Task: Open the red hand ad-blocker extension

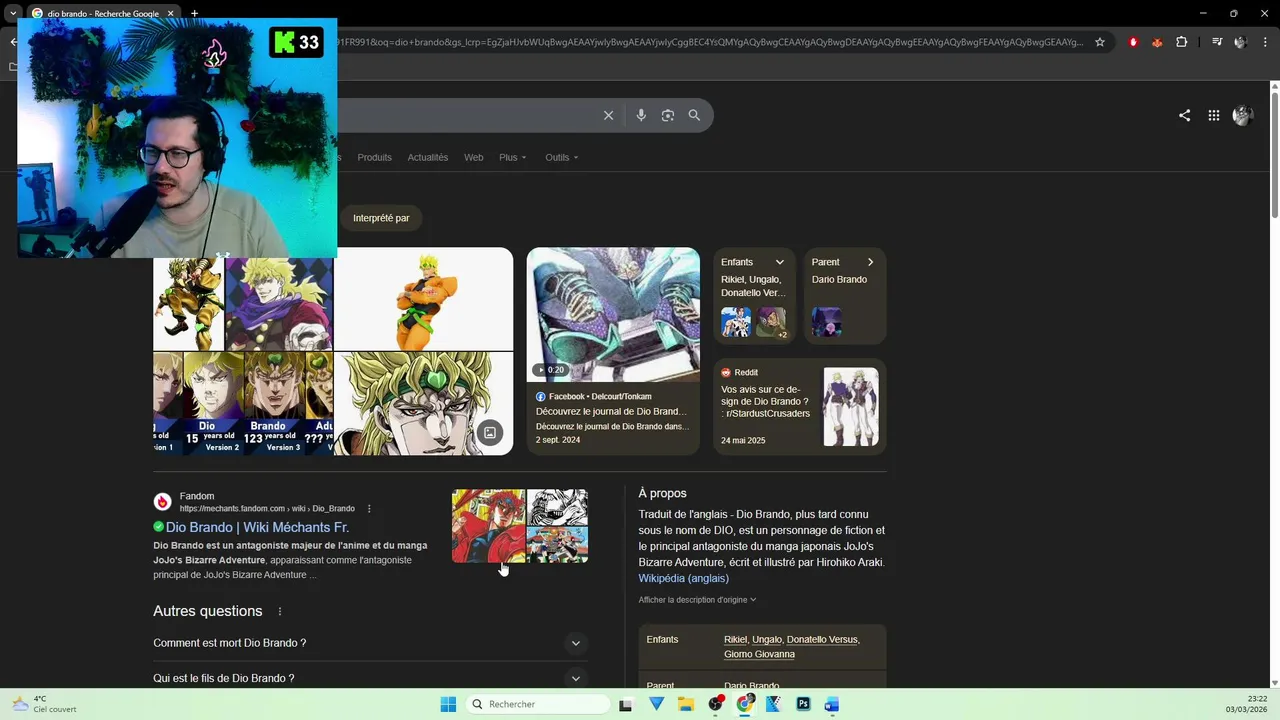Action: click(1133, 42)
